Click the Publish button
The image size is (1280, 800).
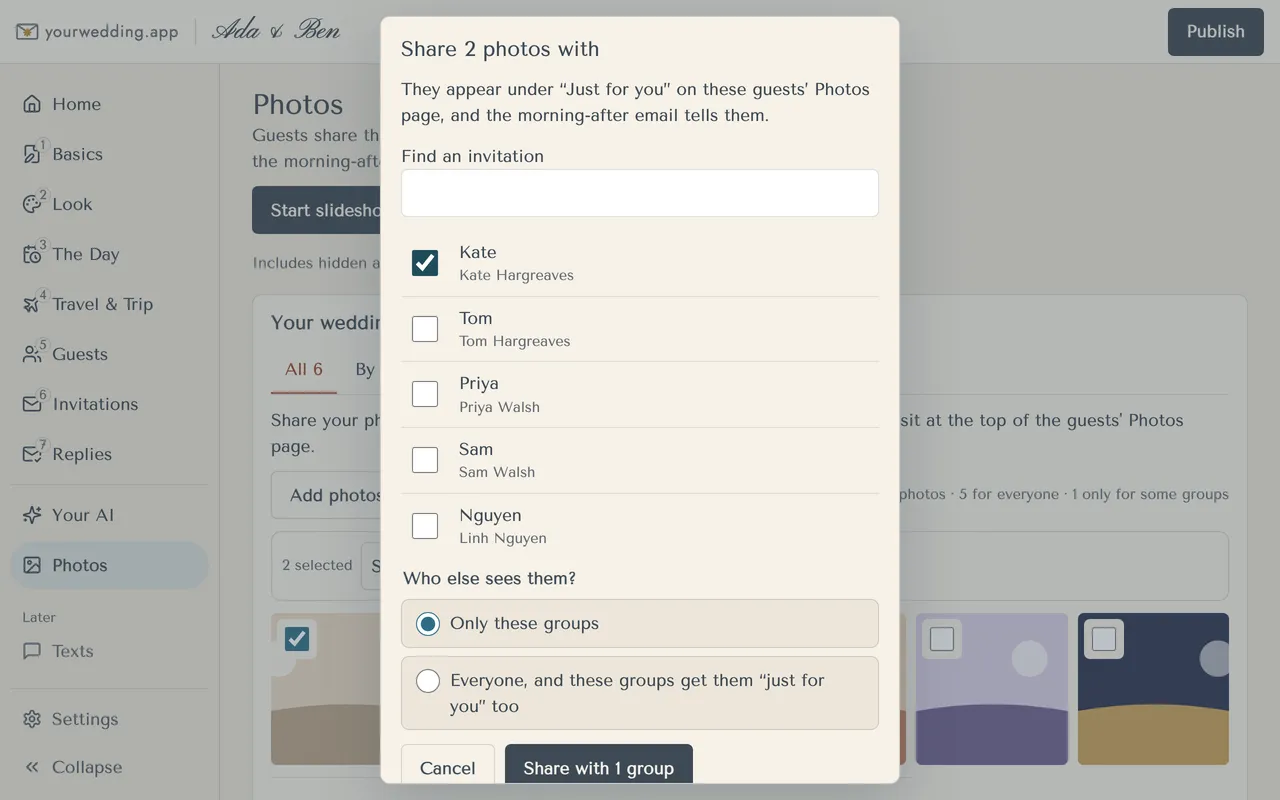(x=1216, y=32)
